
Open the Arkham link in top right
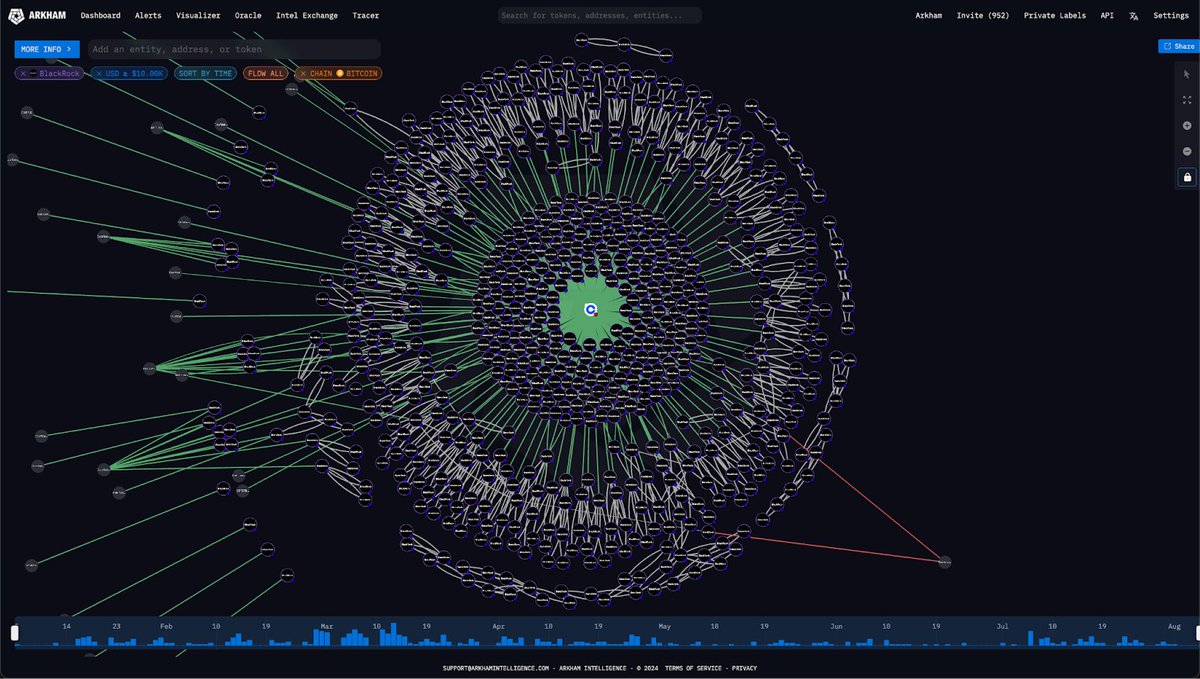point(929,16)
